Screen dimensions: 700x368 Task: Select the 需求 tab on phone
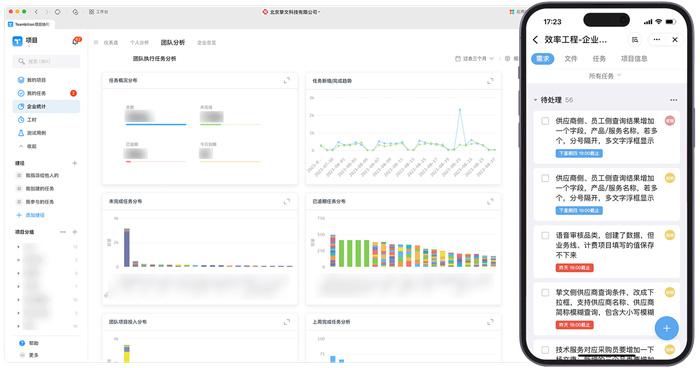[542, 59]
